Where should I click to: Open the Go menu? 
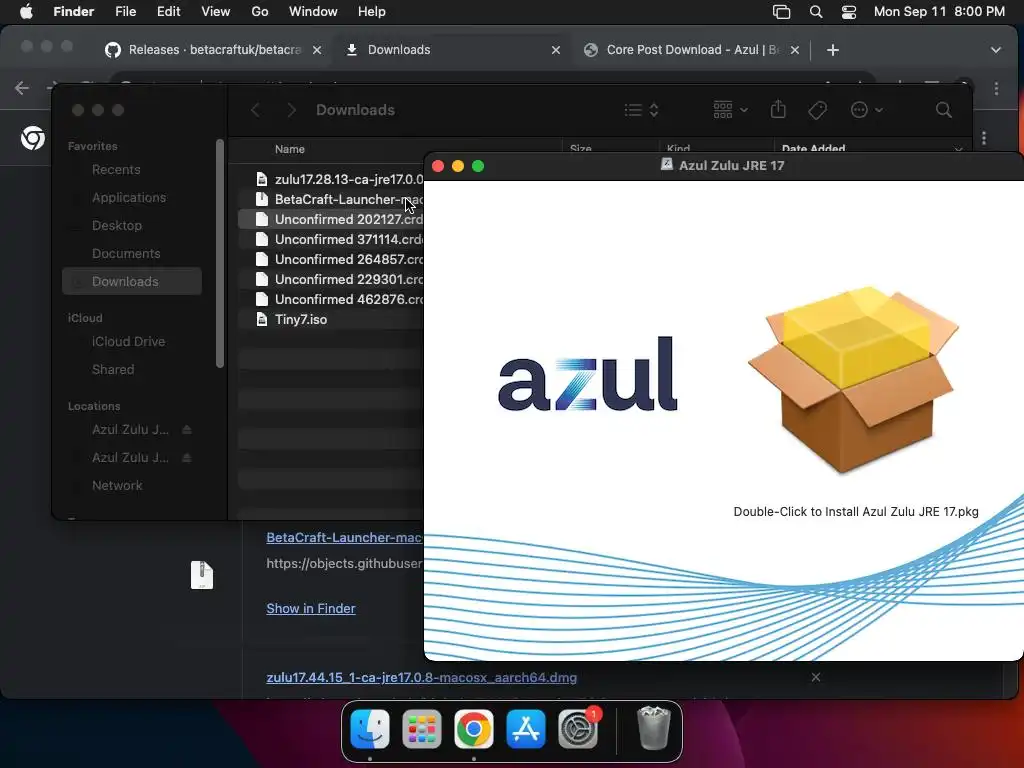tap(260, 12)
